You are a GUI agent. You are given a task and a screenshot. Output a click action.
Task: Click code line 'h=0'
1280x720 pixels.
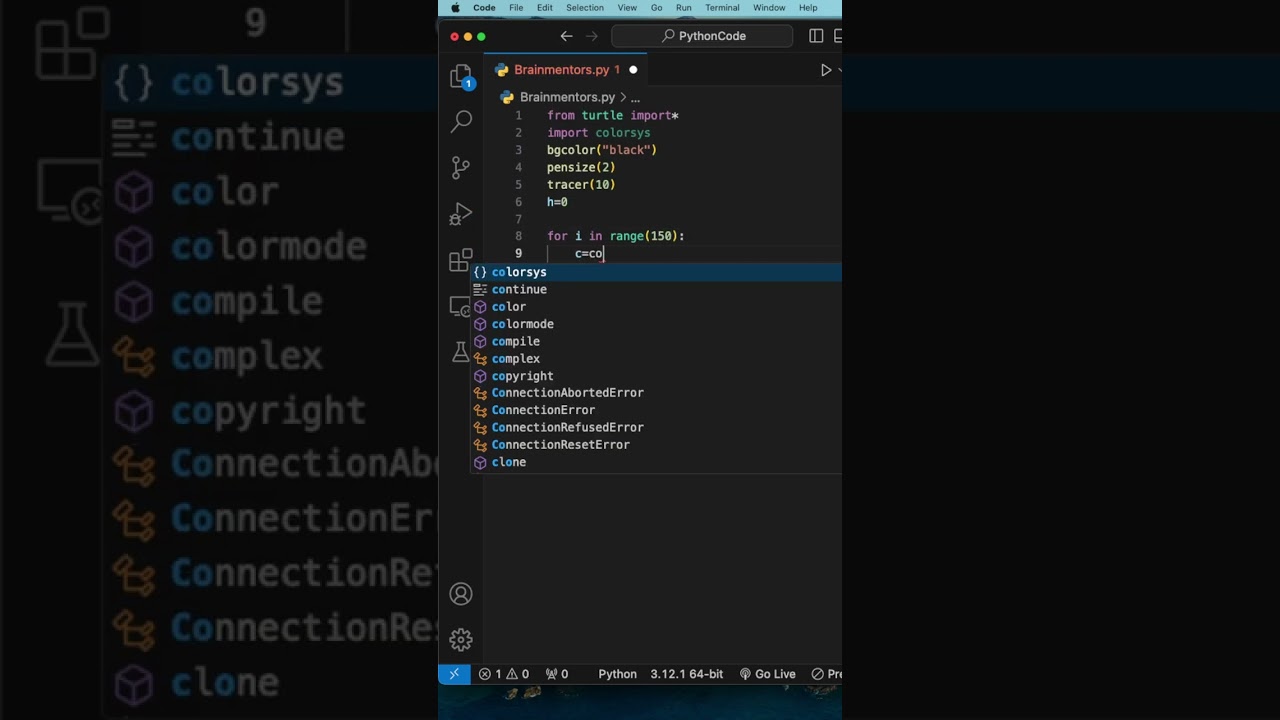557,202
